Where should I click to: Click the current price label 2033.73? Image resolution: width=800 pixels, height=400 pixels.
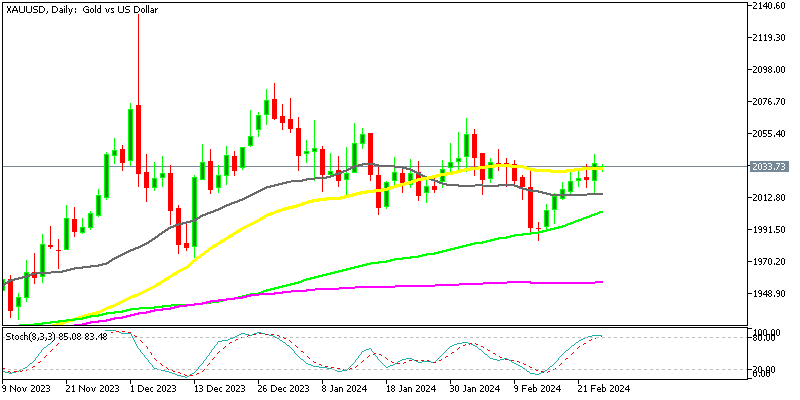[x=771, y=166]
